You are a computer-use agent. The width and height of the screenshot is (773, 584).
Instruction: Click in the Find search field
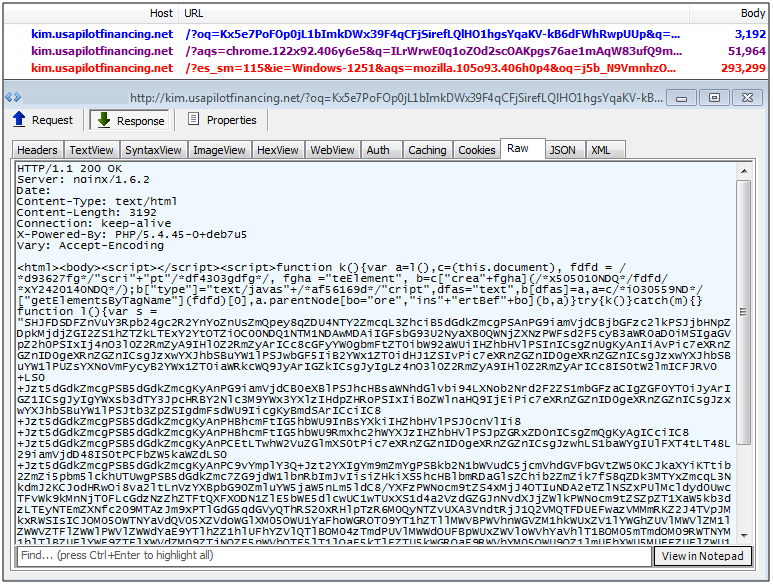tap(334, 556)
